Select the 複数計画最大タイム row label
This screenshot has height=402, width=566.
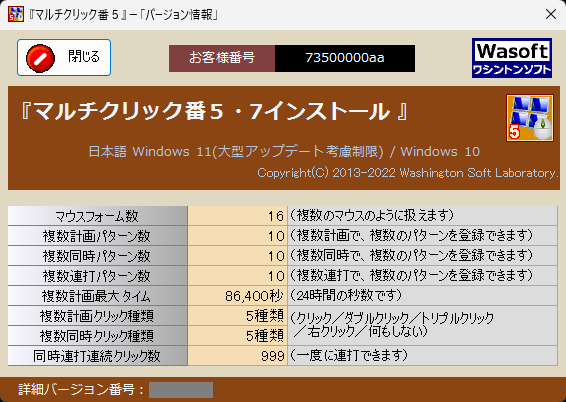coord(97,296)
